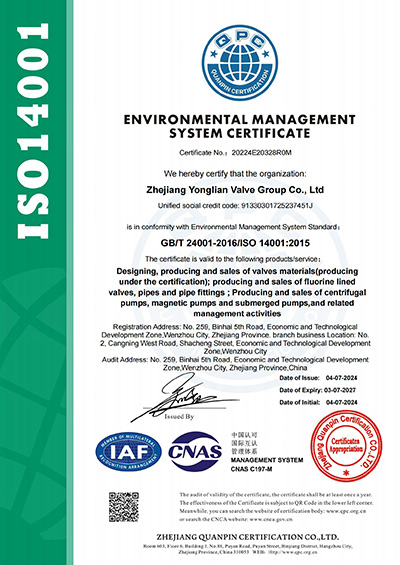The height and width of the screenshot is (565, 400).
Task: Click 'We hereby certify that the organization'
Action: (235, 174)
